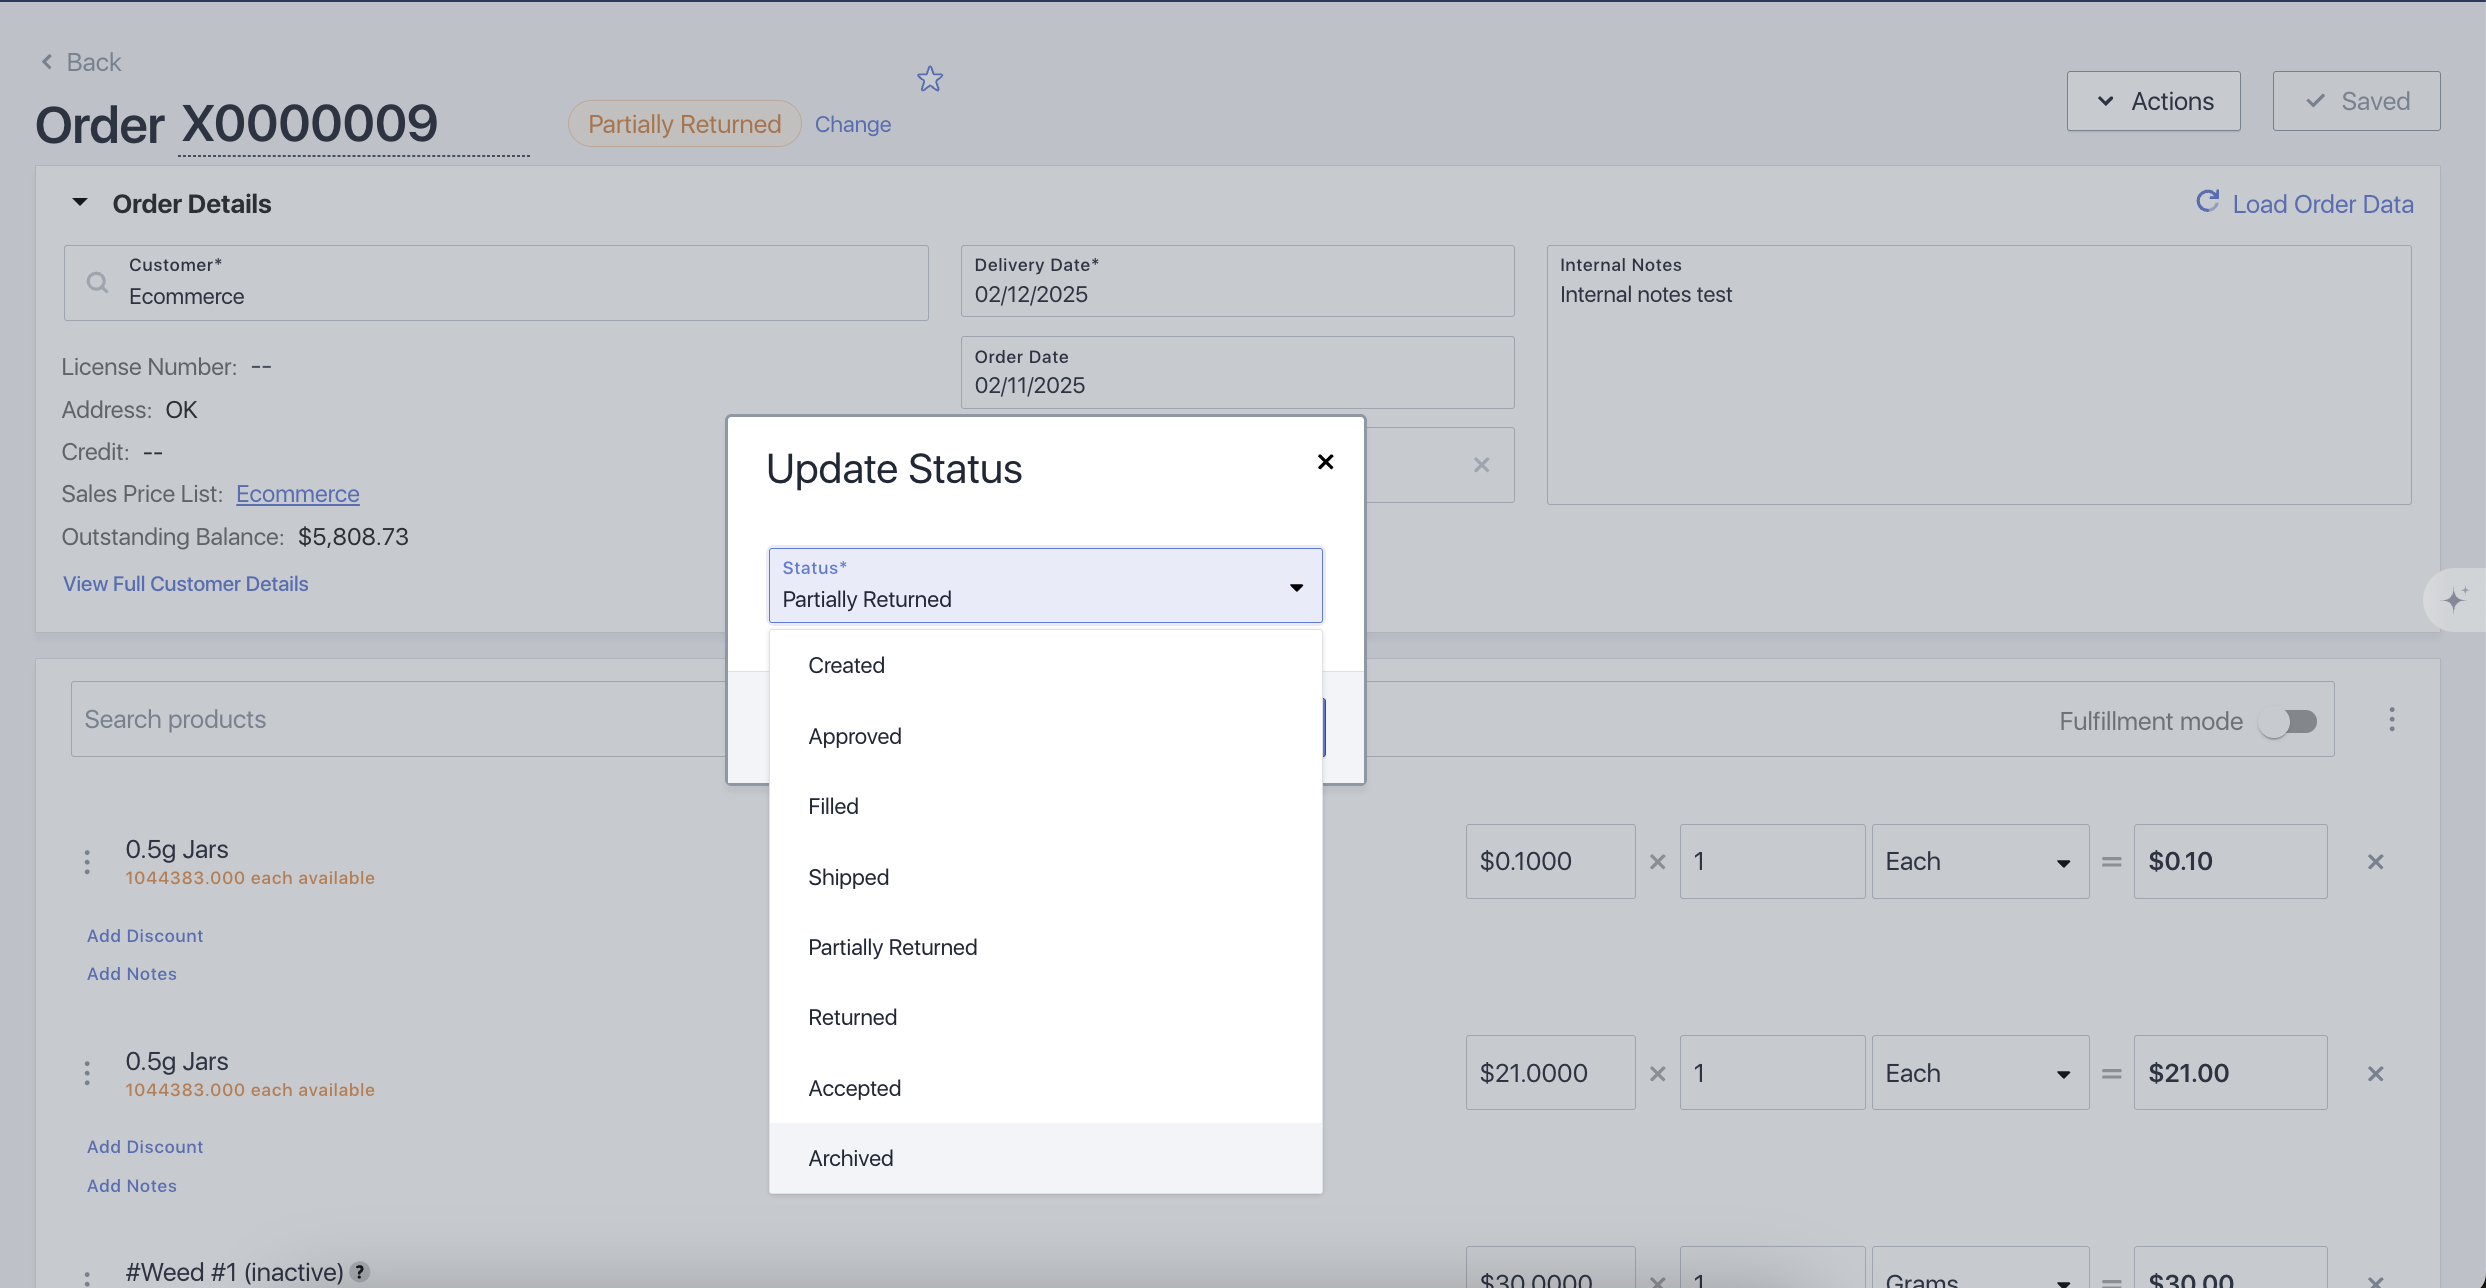Image resolution: width=2486 pixels, height=1288 pixels.
Task: Click the #Weed #1 (inactive) product name
Action: pos(234,1272)
